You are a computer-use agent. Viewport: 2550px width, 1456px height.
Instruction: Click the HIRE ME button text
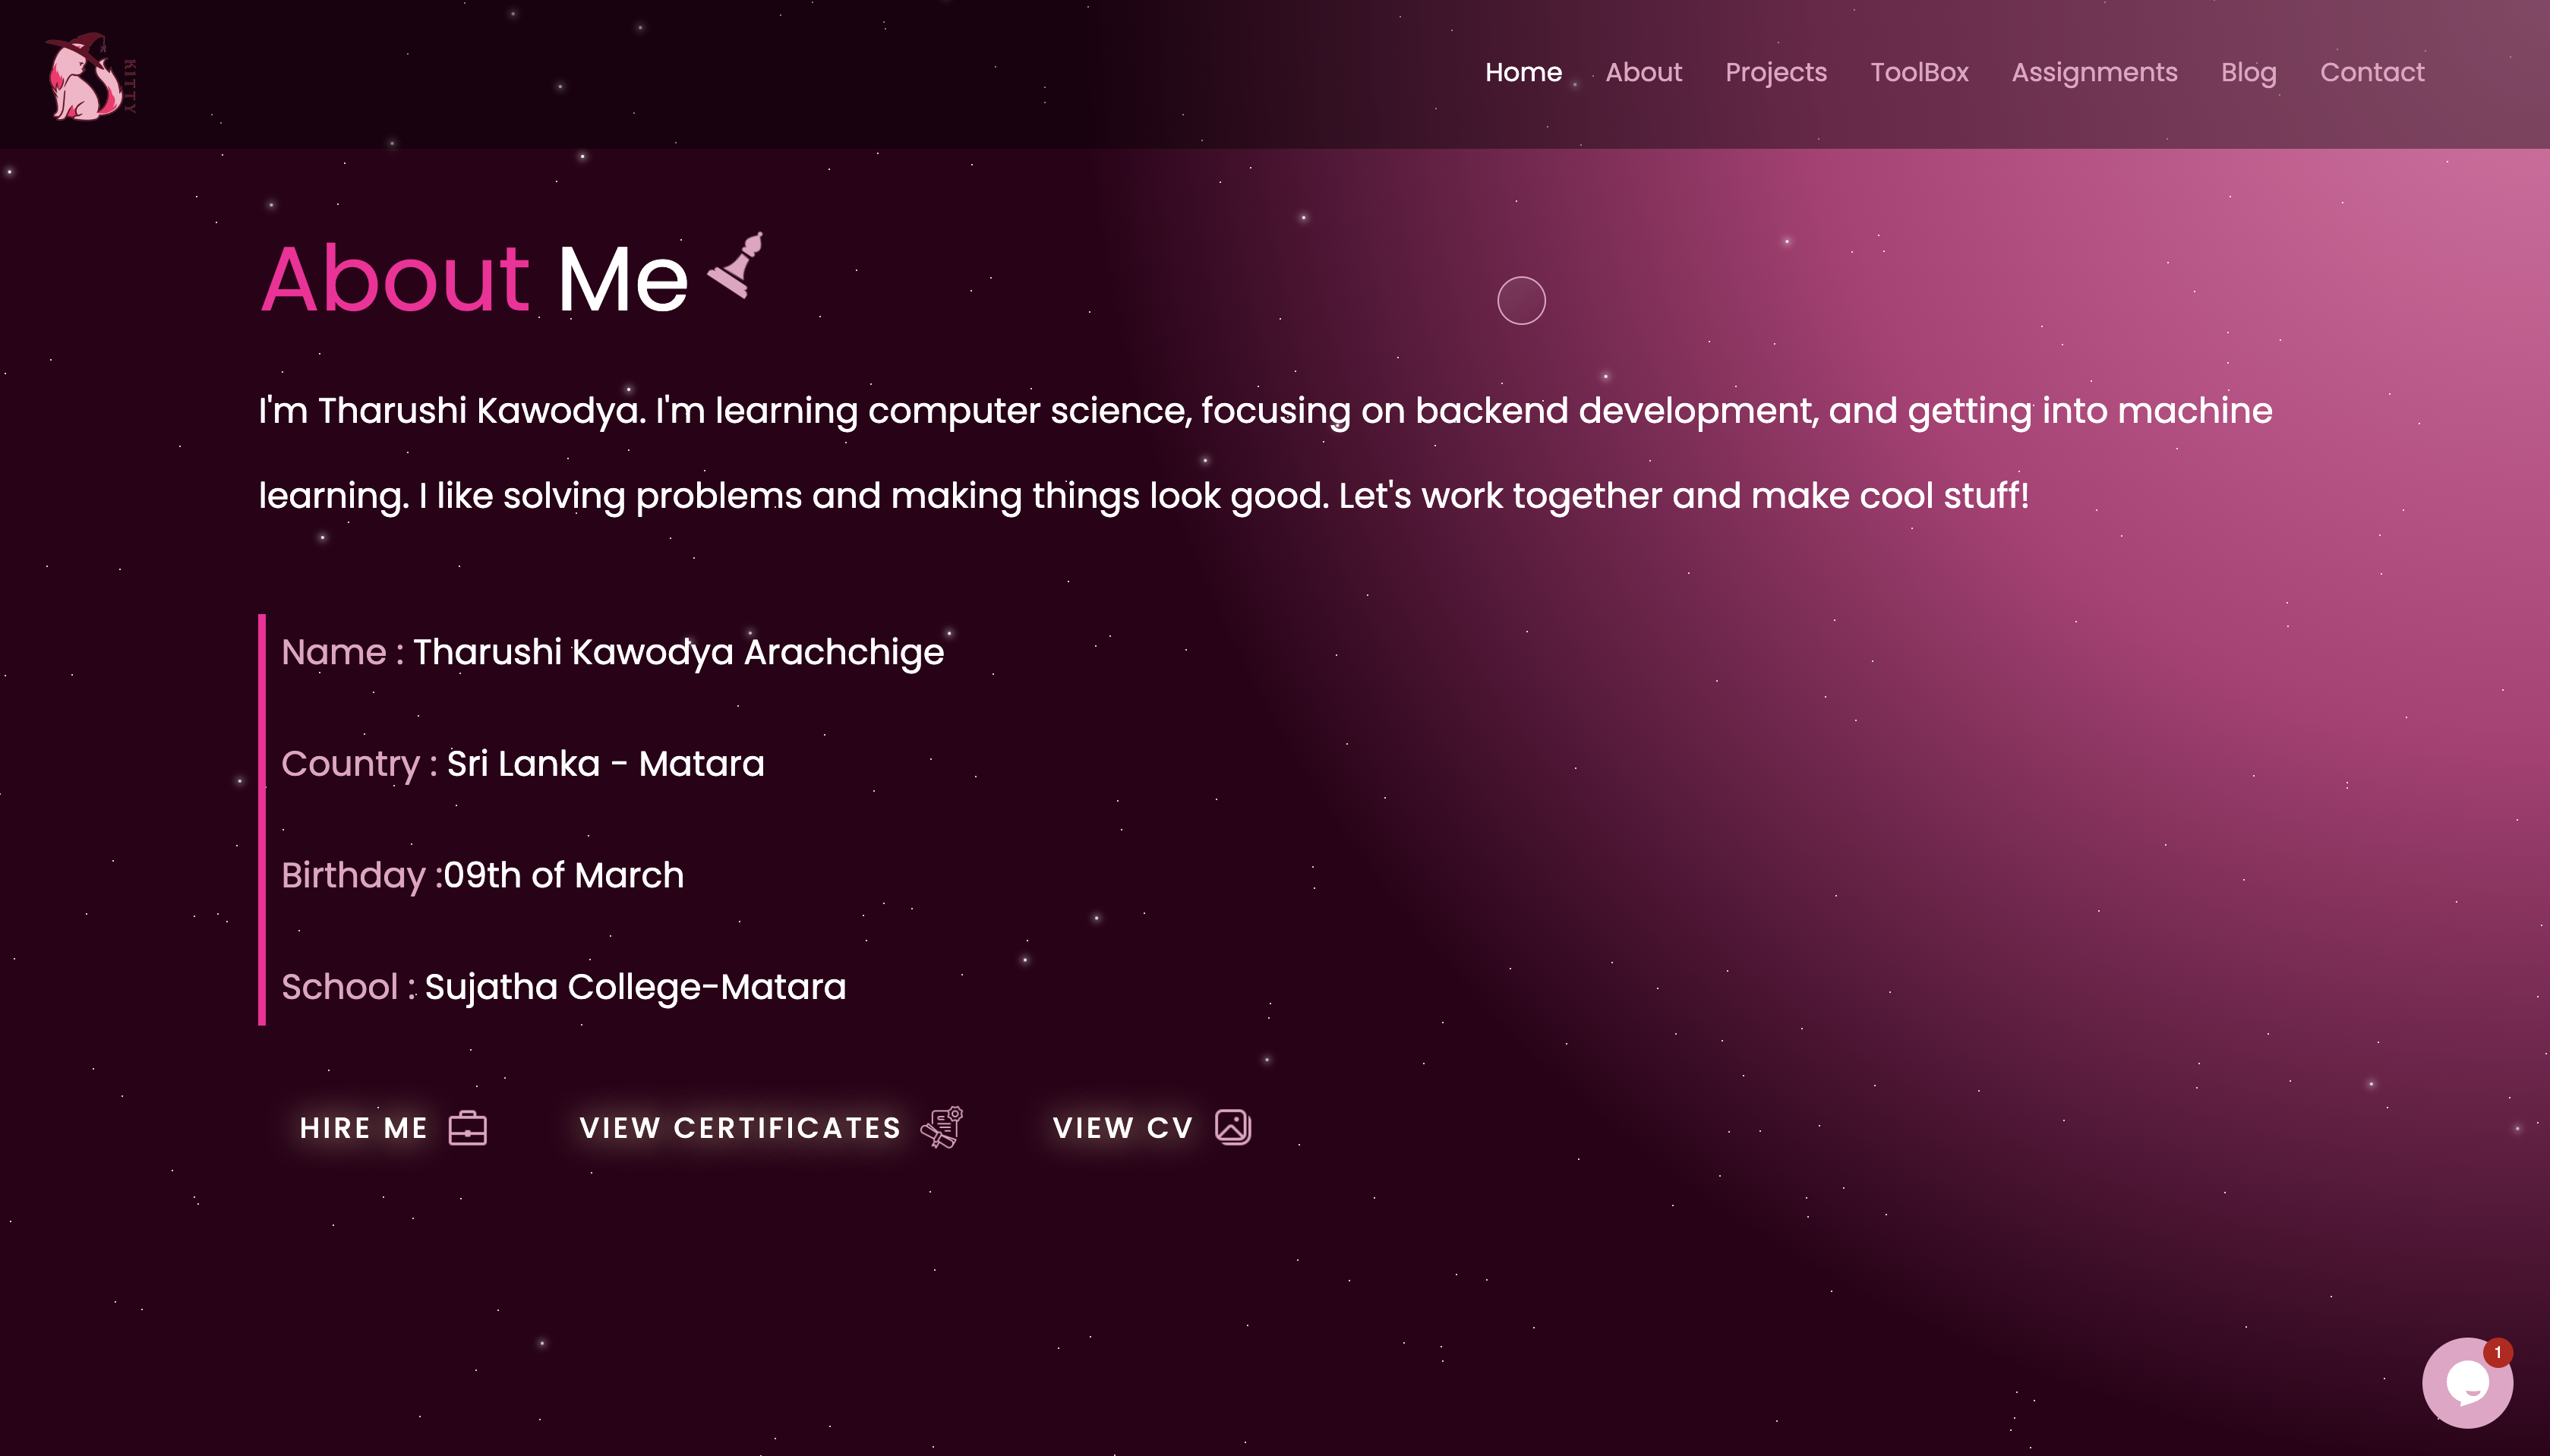[x=364, y=1128]
